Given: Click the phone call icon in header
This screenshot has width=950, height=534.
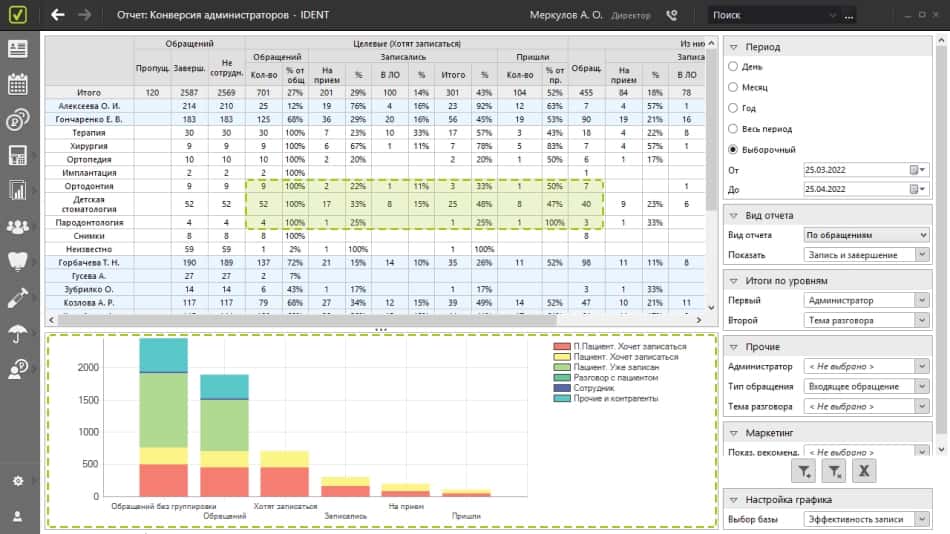Looking at the screenshot, I should point(670,15).
